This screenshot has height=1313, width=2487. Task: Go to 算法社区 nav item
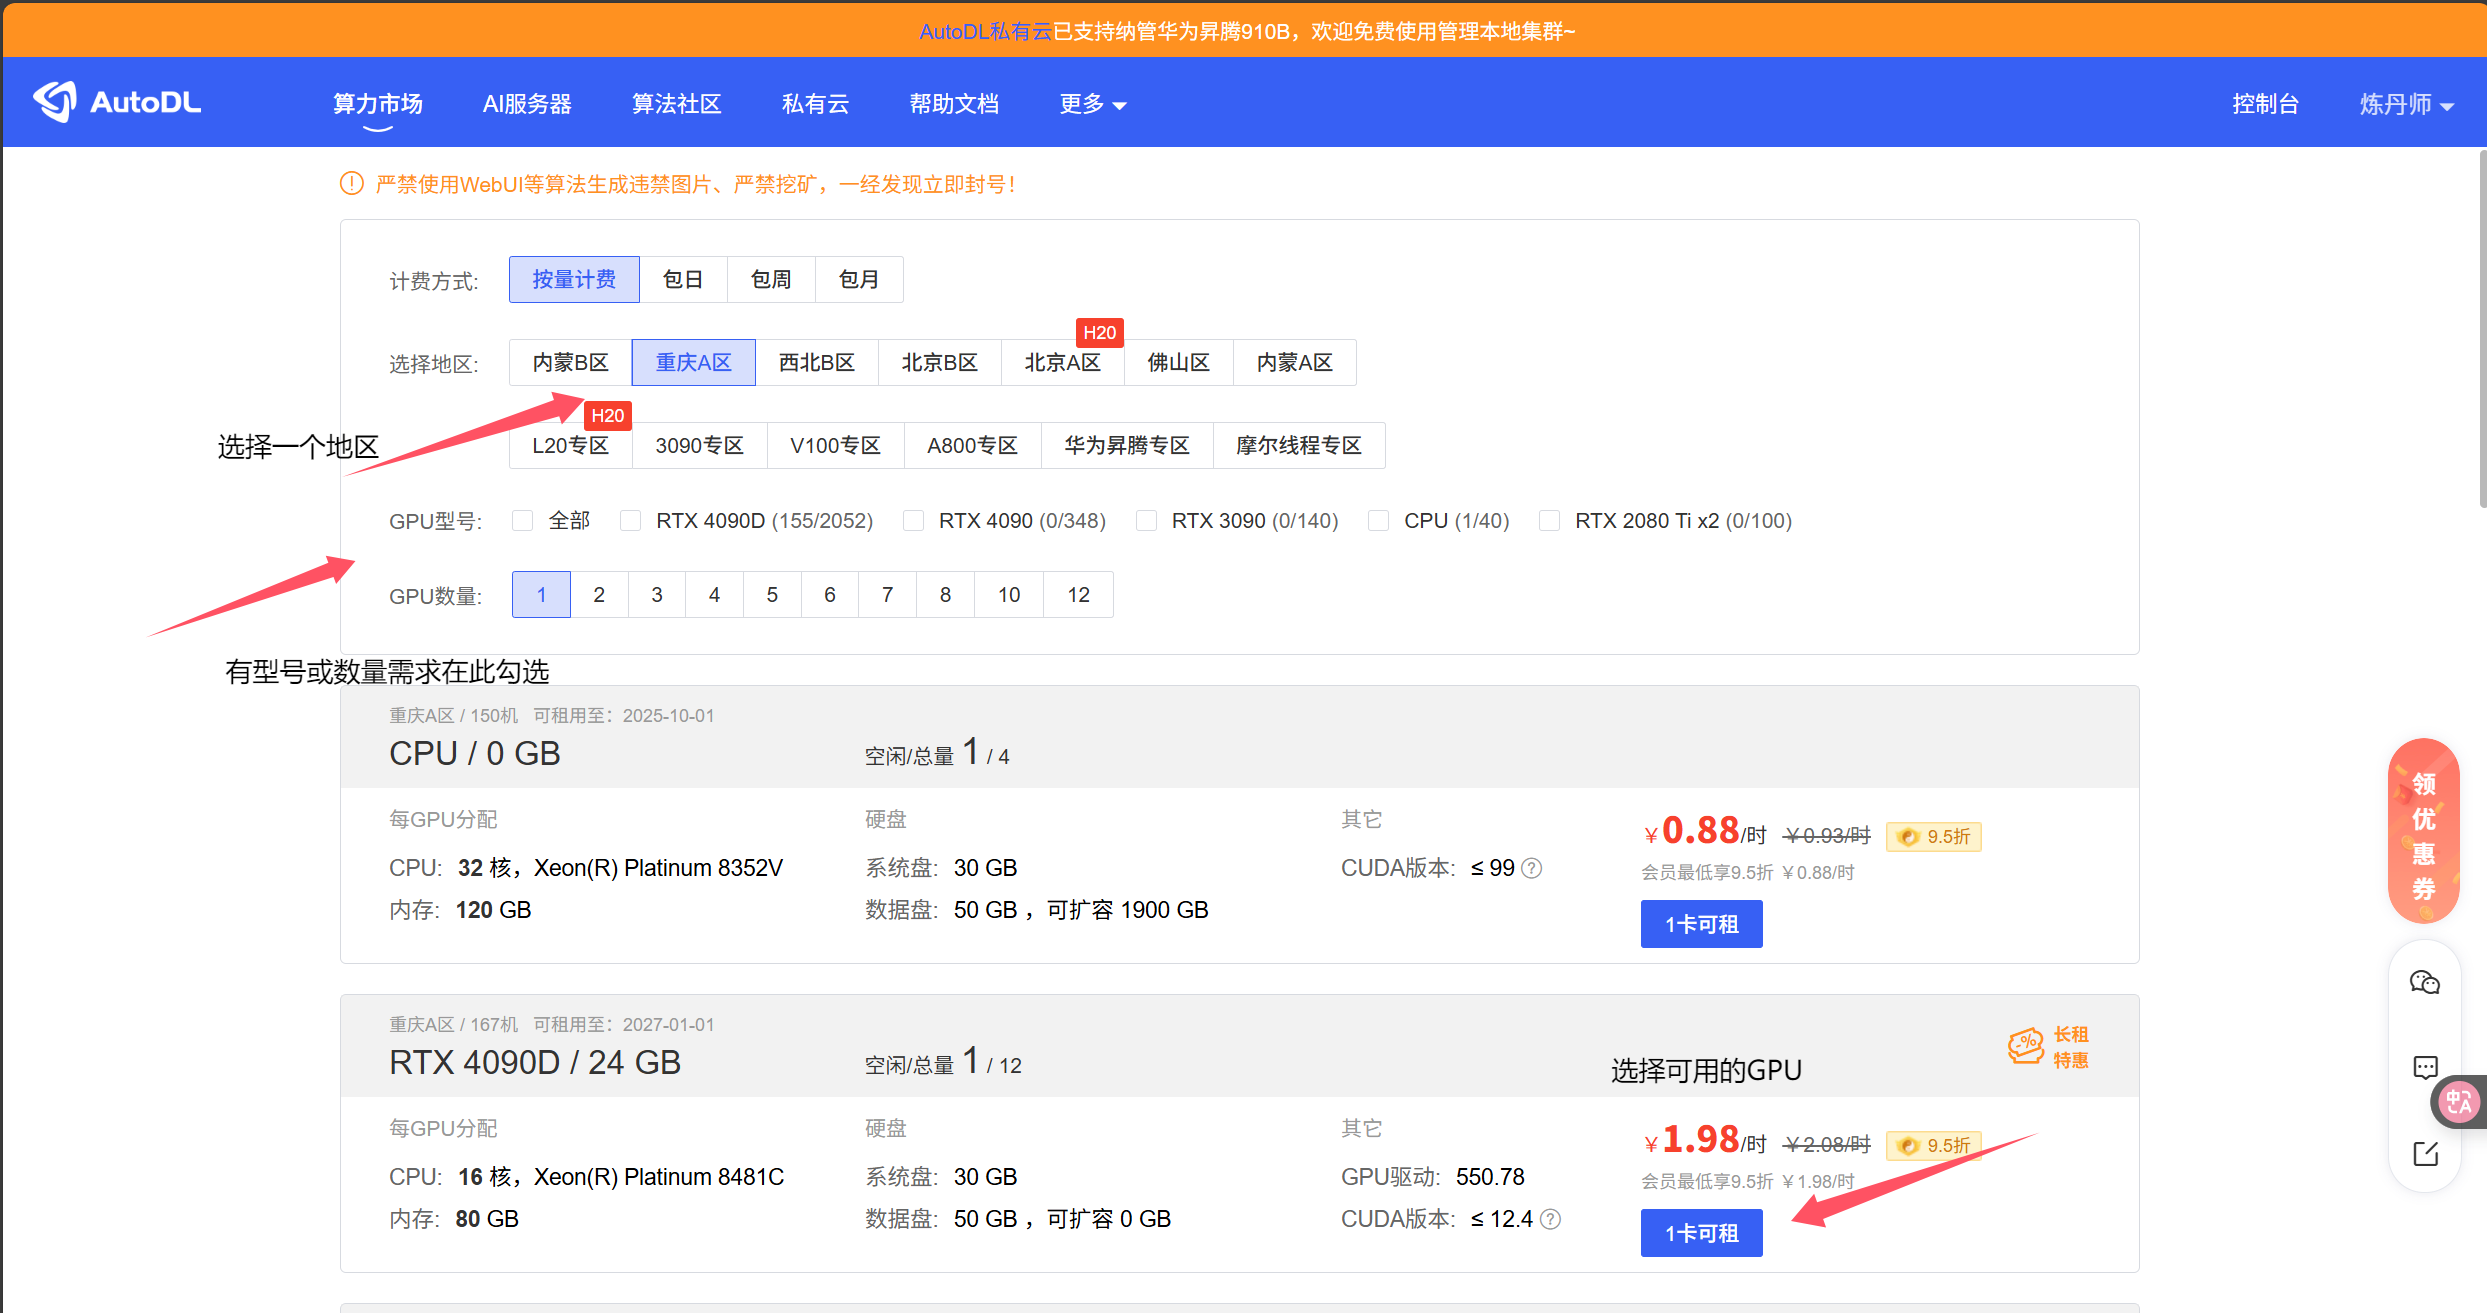[x=676, y=104]
